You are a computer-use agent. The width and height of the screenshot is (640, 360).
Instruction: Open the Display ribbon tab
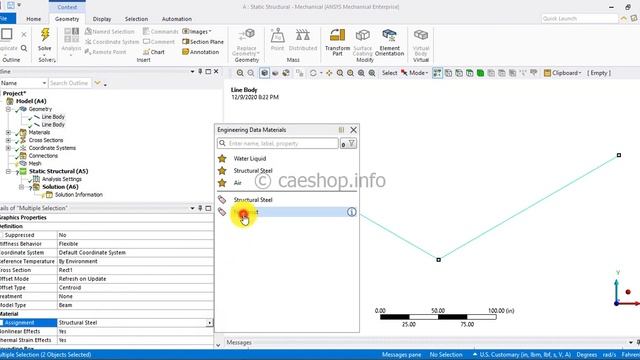pos(102,19)
